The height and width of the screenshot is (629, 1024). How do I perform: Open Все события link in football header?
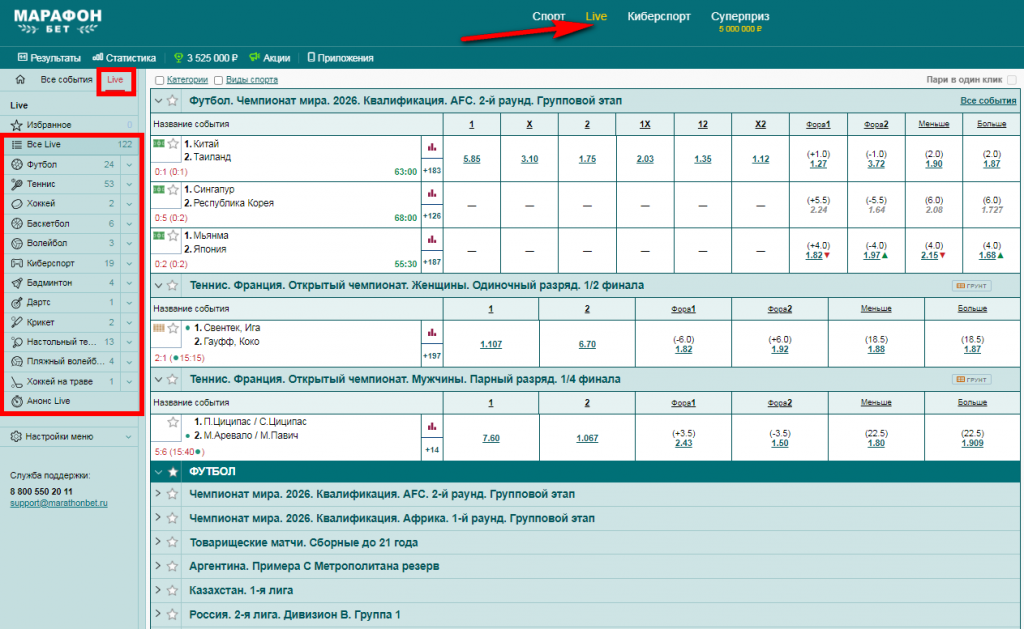point(987,101)
